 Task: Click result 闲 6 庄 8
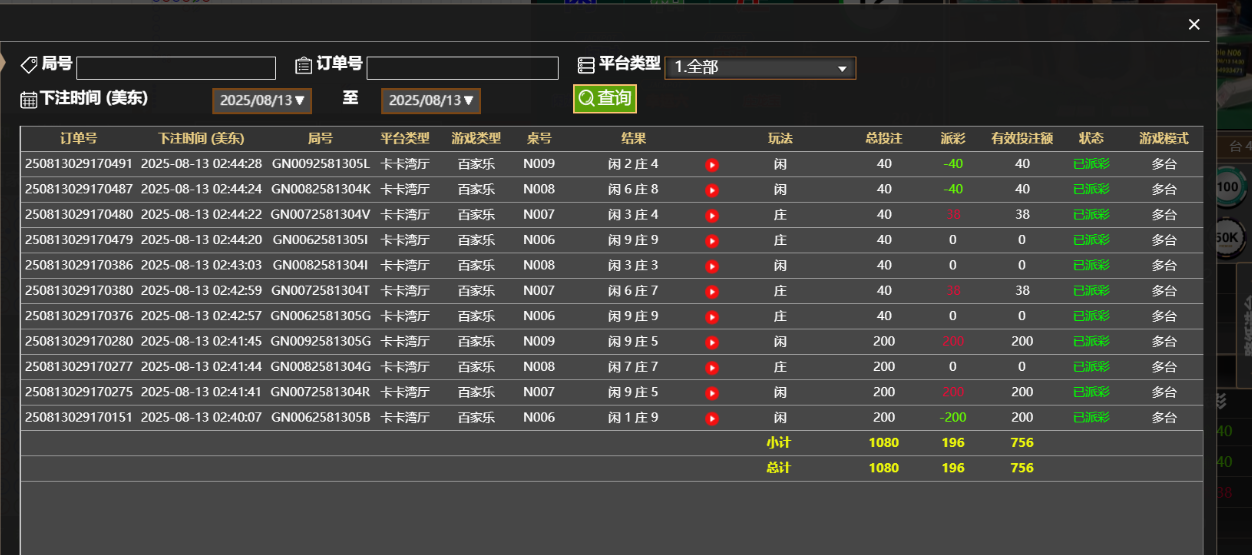634,189
